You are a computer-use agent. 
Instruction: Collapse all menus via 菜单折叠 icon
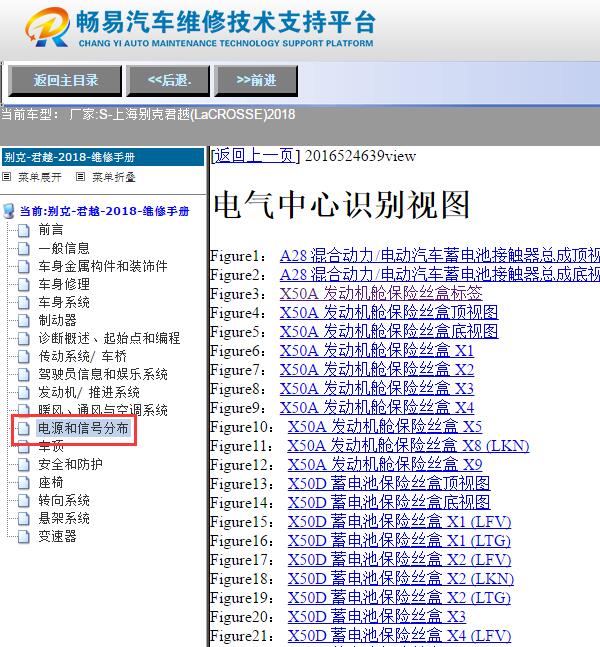coord(80,177)
